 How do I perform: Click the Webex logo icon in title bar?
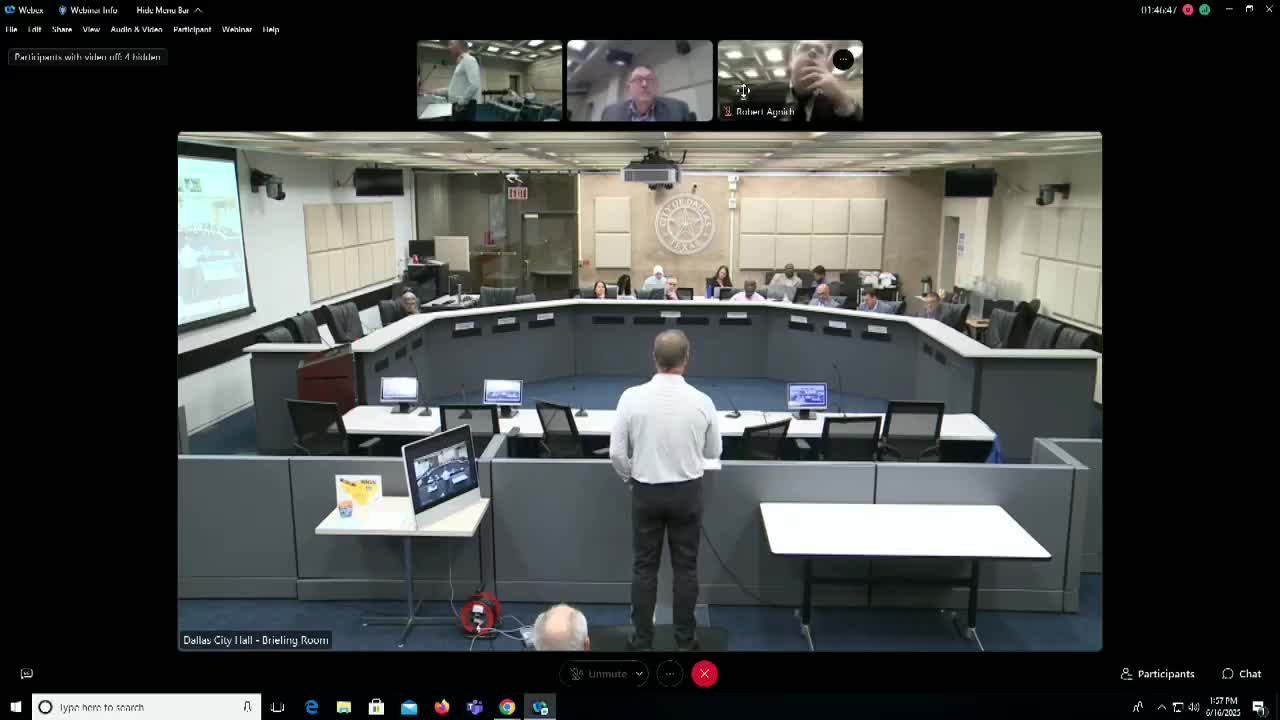[9, 10]
